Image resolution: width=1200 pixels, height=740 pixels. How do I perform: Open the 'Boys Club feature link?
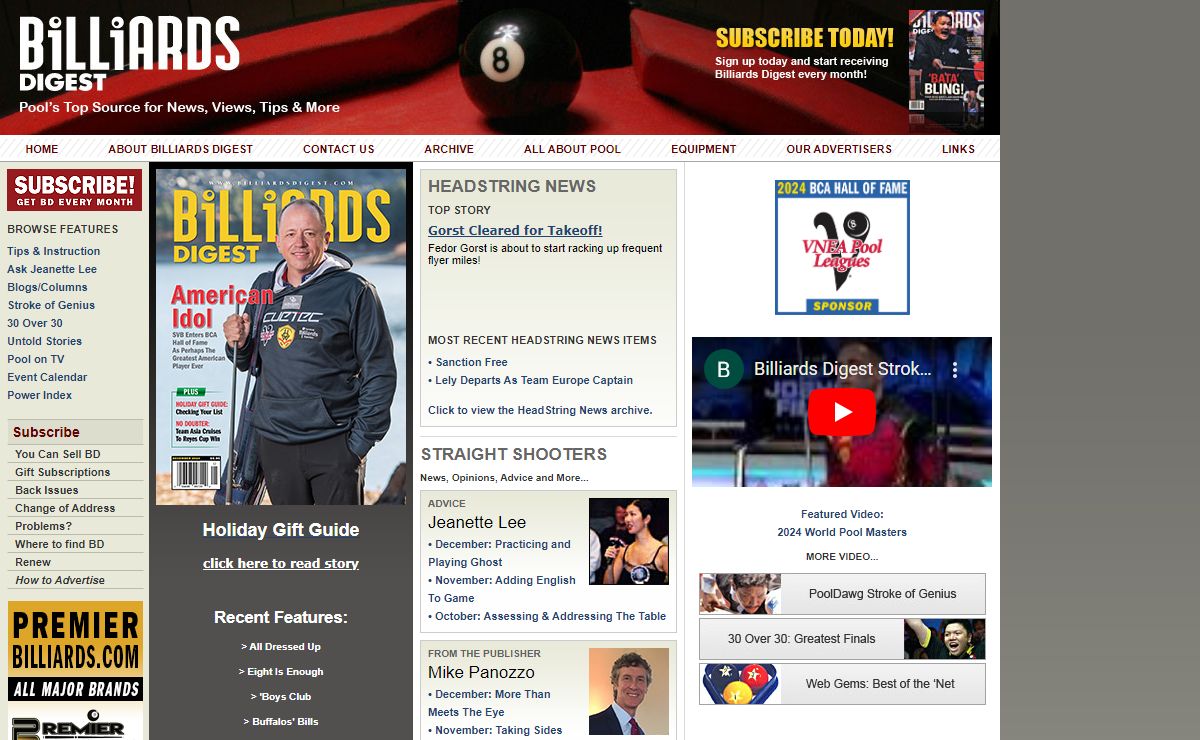pyautogui.click(x=281, y=697)
